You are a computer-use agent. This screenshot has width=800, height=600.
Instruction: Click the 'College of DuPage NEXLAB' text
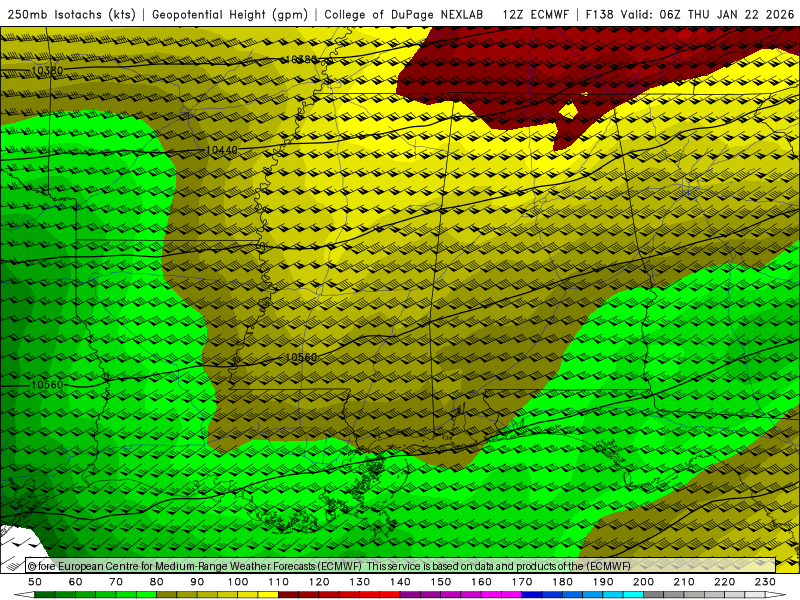404,15
